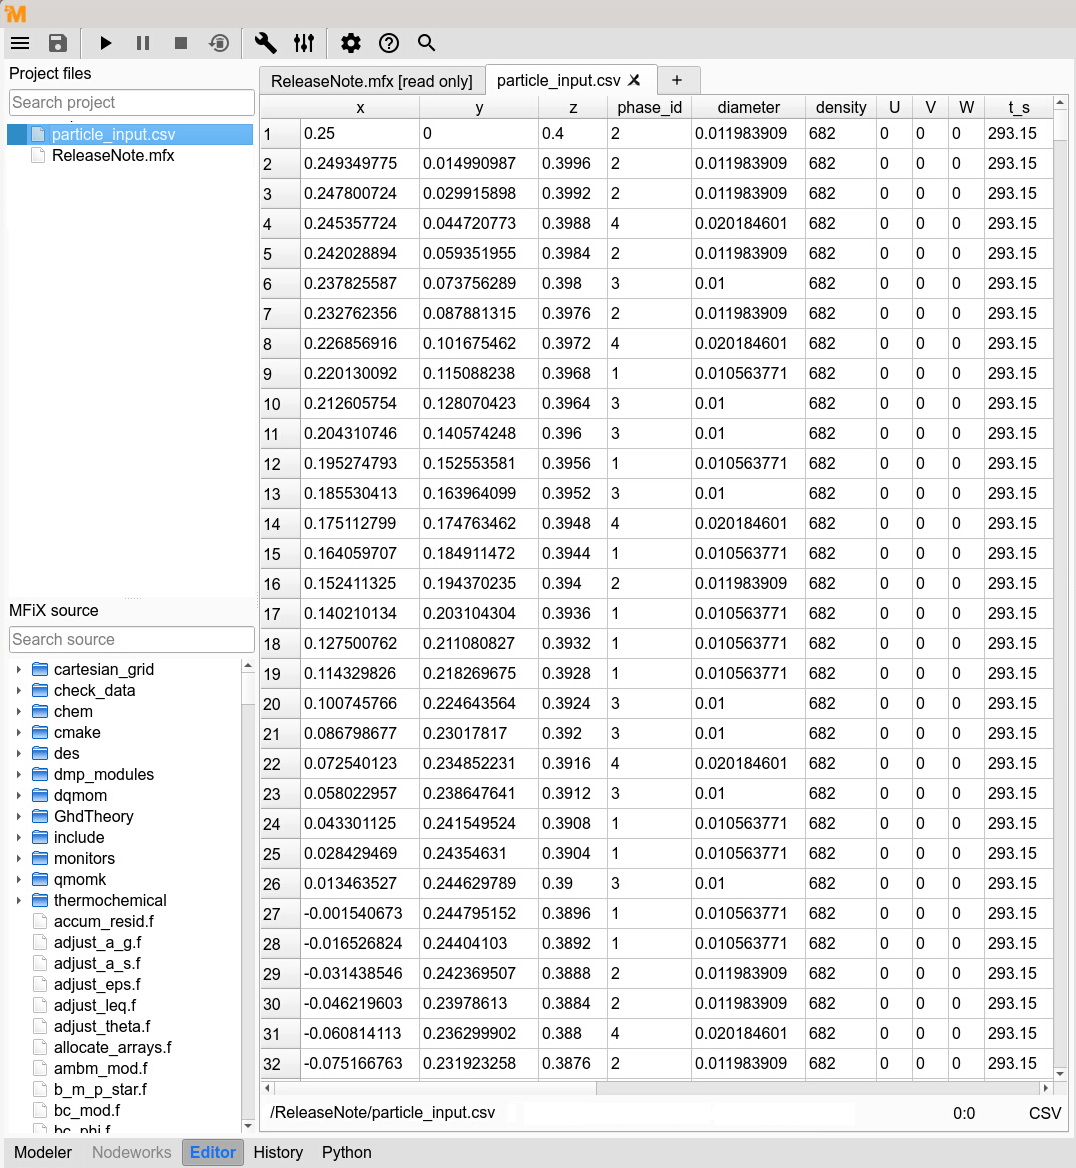1076x1168 pixels.
Task: Open settings with the gear icon
Action: 350,43
